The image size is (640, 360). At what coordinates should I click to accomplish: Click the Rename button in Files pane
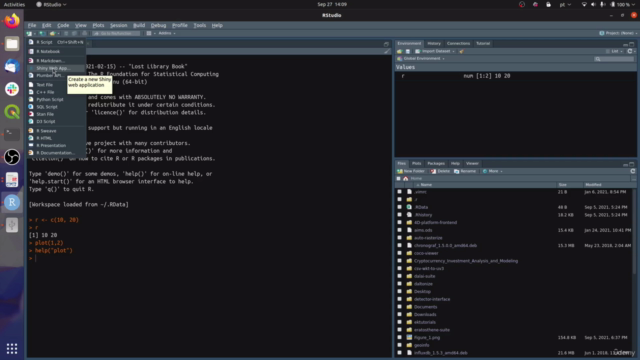coord(465,171)
